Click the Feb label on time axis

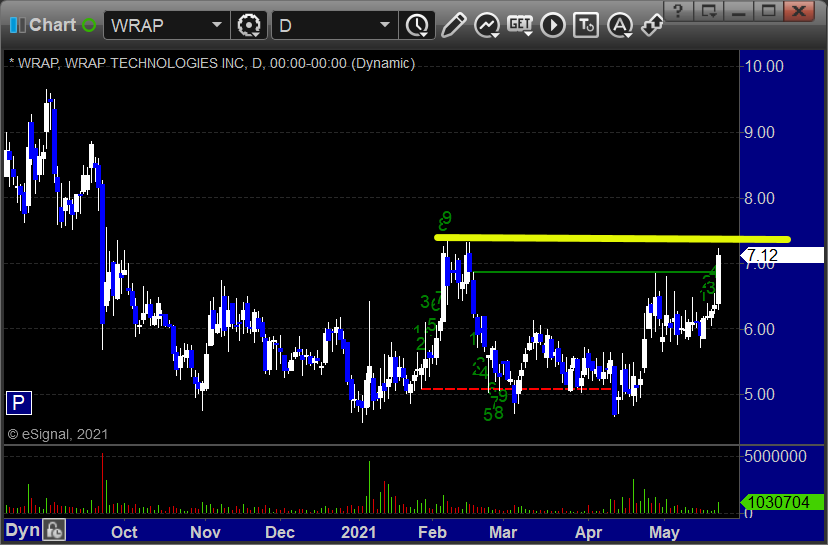tap(432, 532)
